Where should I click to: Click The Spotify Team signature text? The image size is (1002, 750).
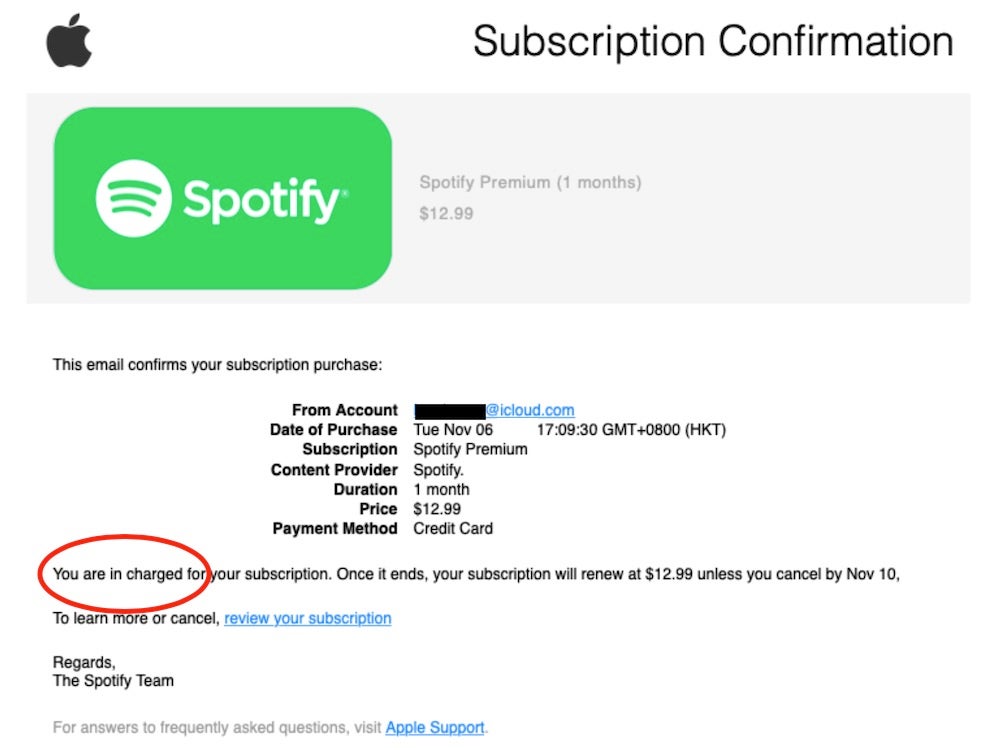(113, 681)
